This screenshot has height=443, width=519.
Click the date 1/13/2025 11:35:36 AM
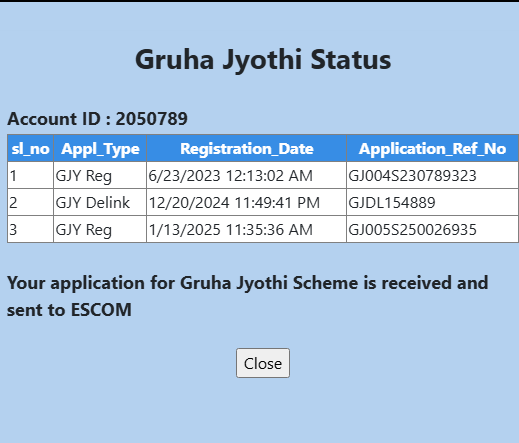point(230,230)
